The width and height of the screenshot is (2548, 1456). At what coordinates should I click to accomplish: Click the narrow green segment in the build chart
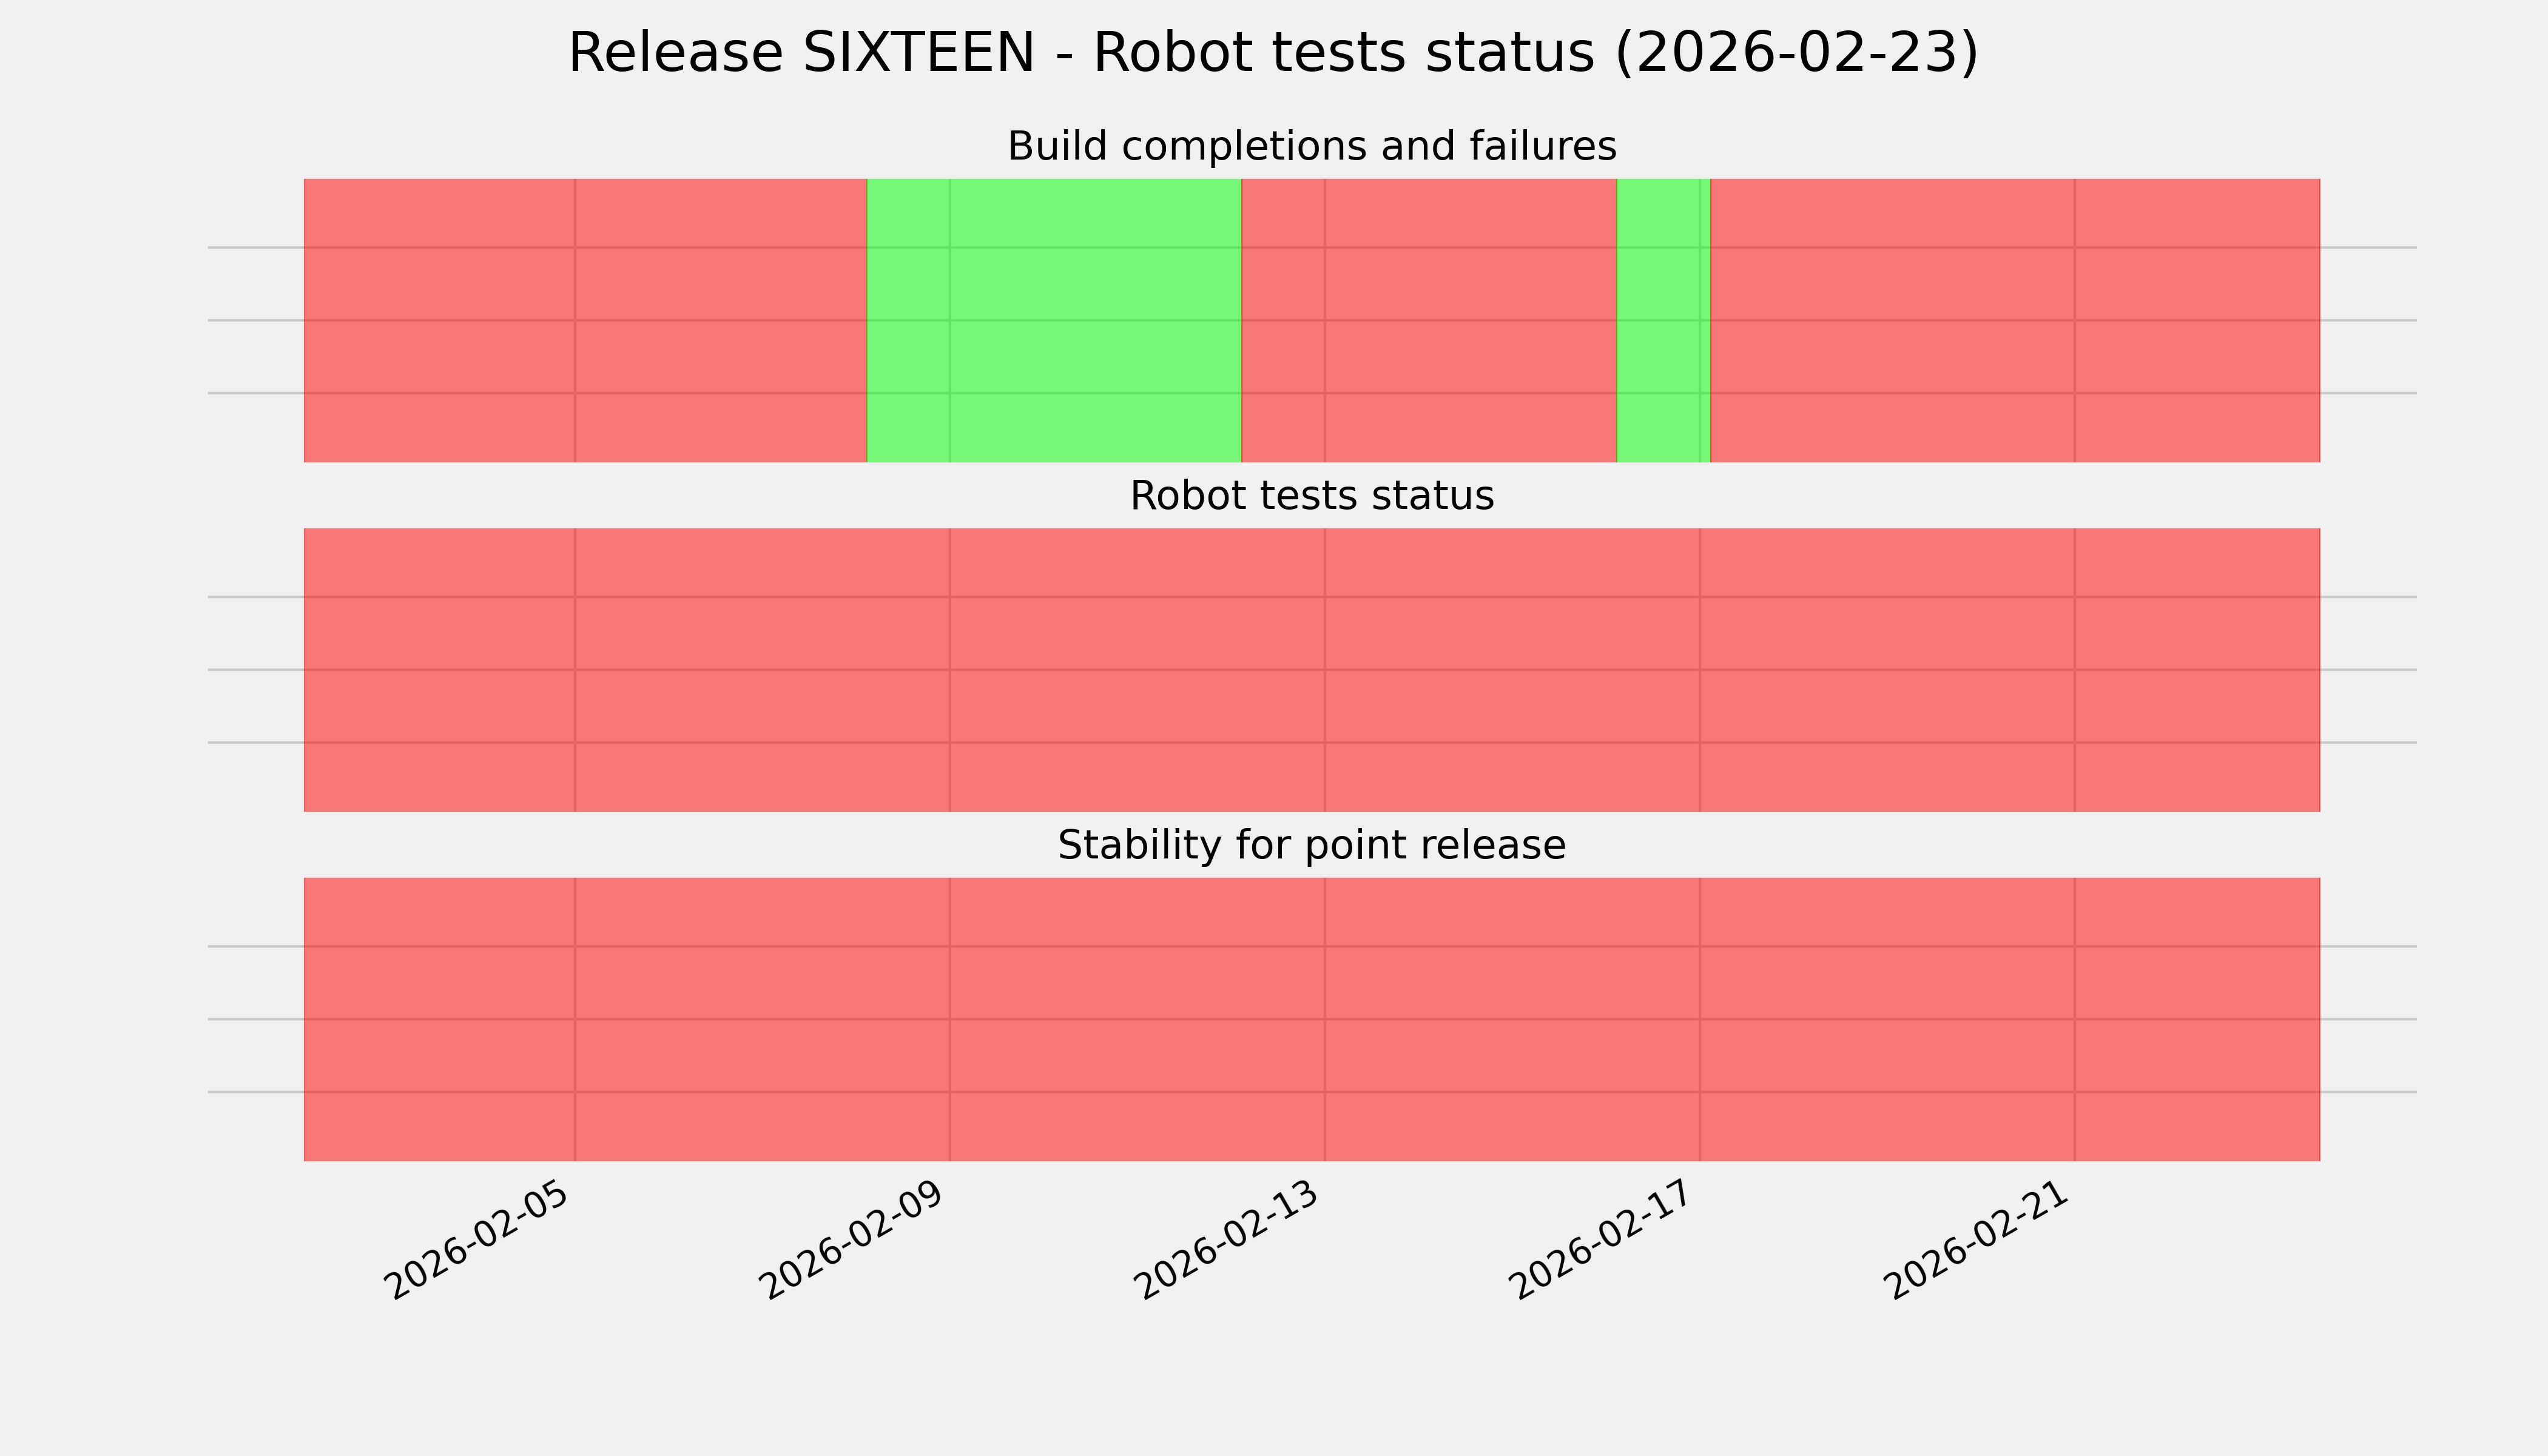click(x=1663, y=320)
